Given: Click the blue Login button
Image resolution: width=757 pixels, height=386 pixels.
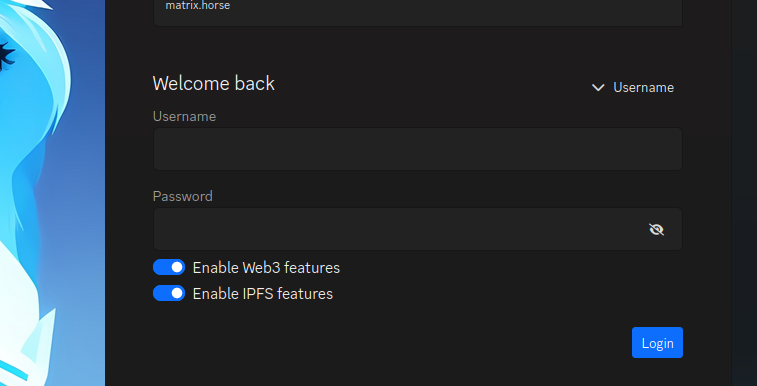Looking at the screenshot, I should [x=657, y=343].
